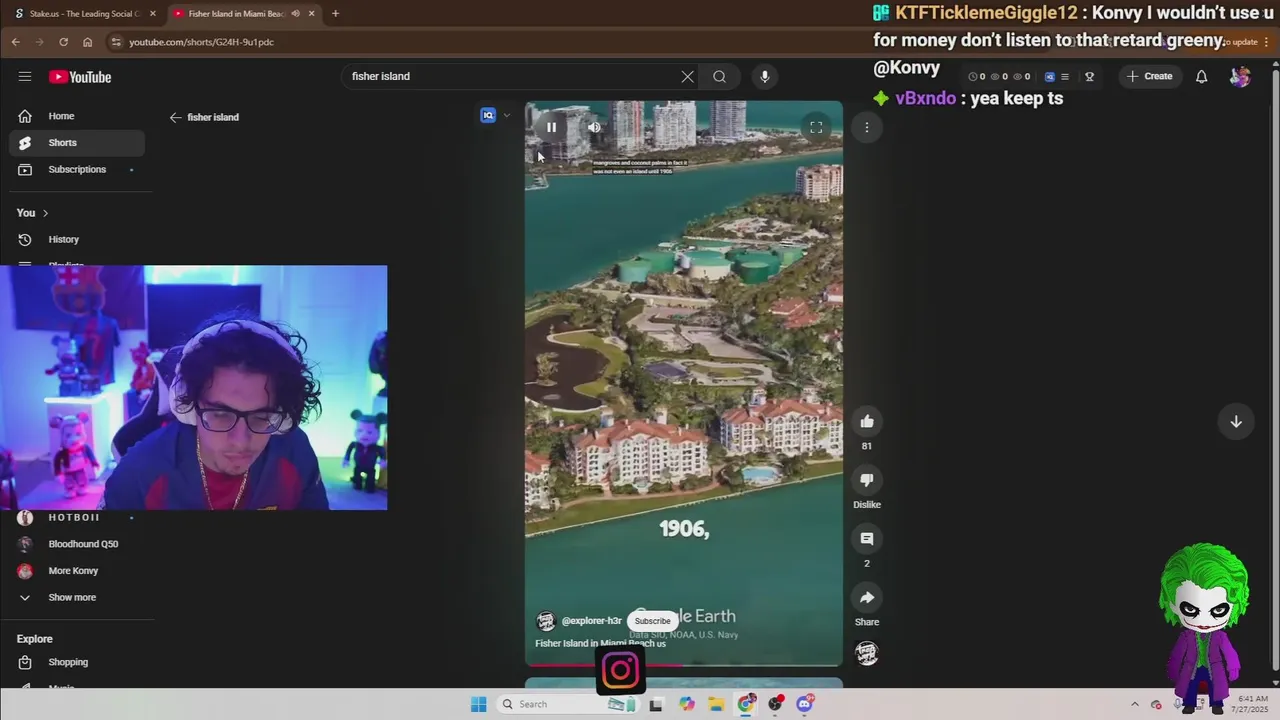Open YouTube notifications bell
Screen dimensions: 1280x720
(1202, 76)
